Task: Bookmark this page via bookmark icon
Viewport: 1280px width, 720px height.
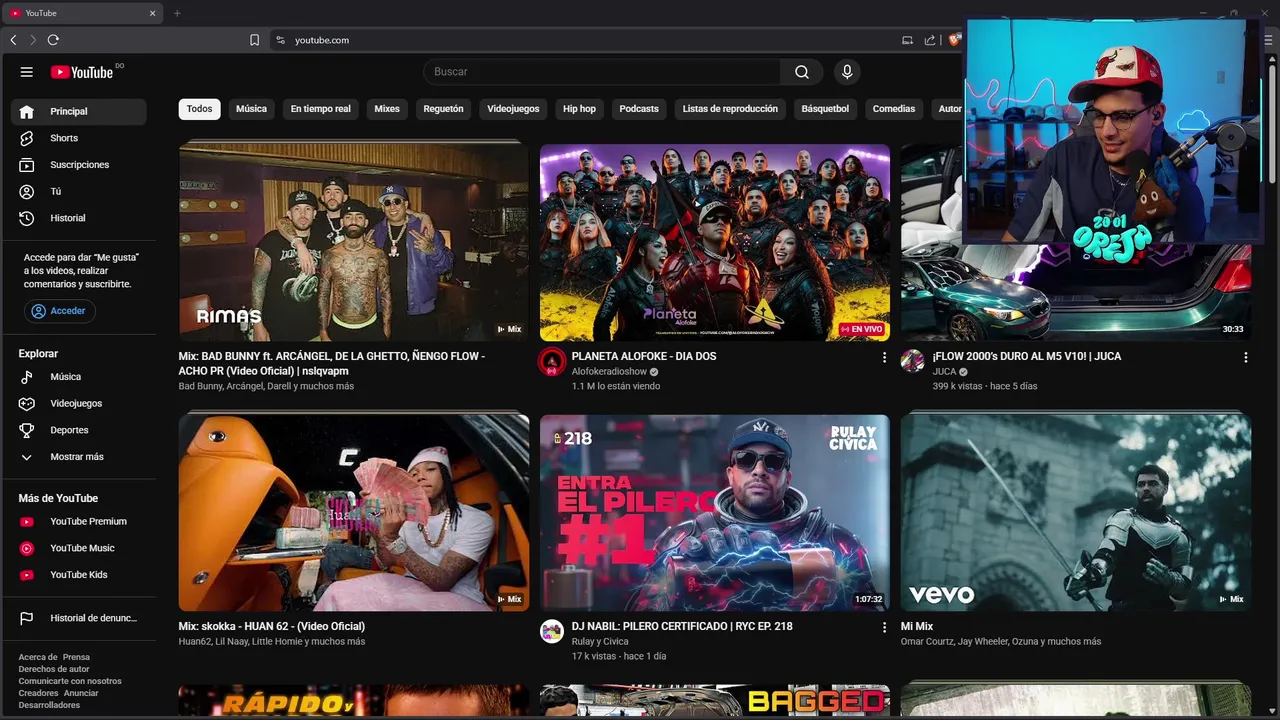Action: tap(254, 40)
